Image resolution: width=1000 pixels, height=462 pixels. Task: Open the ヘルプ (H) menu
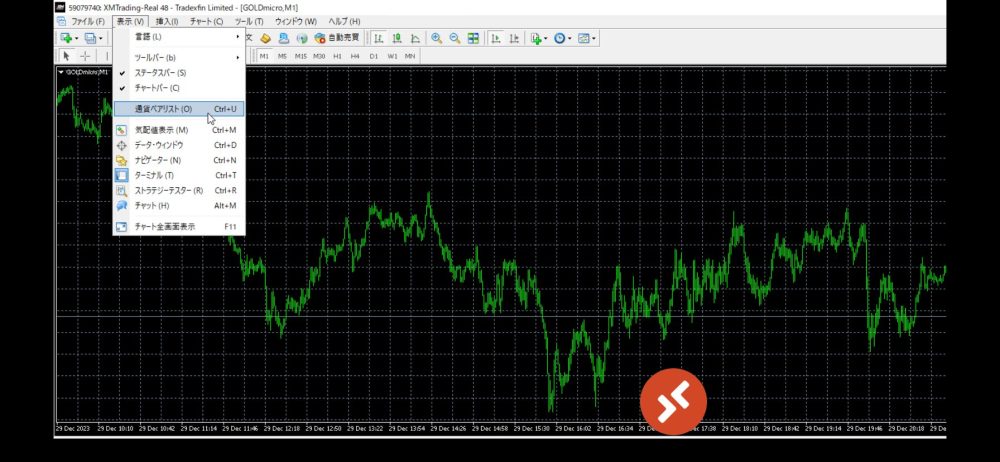344,22
